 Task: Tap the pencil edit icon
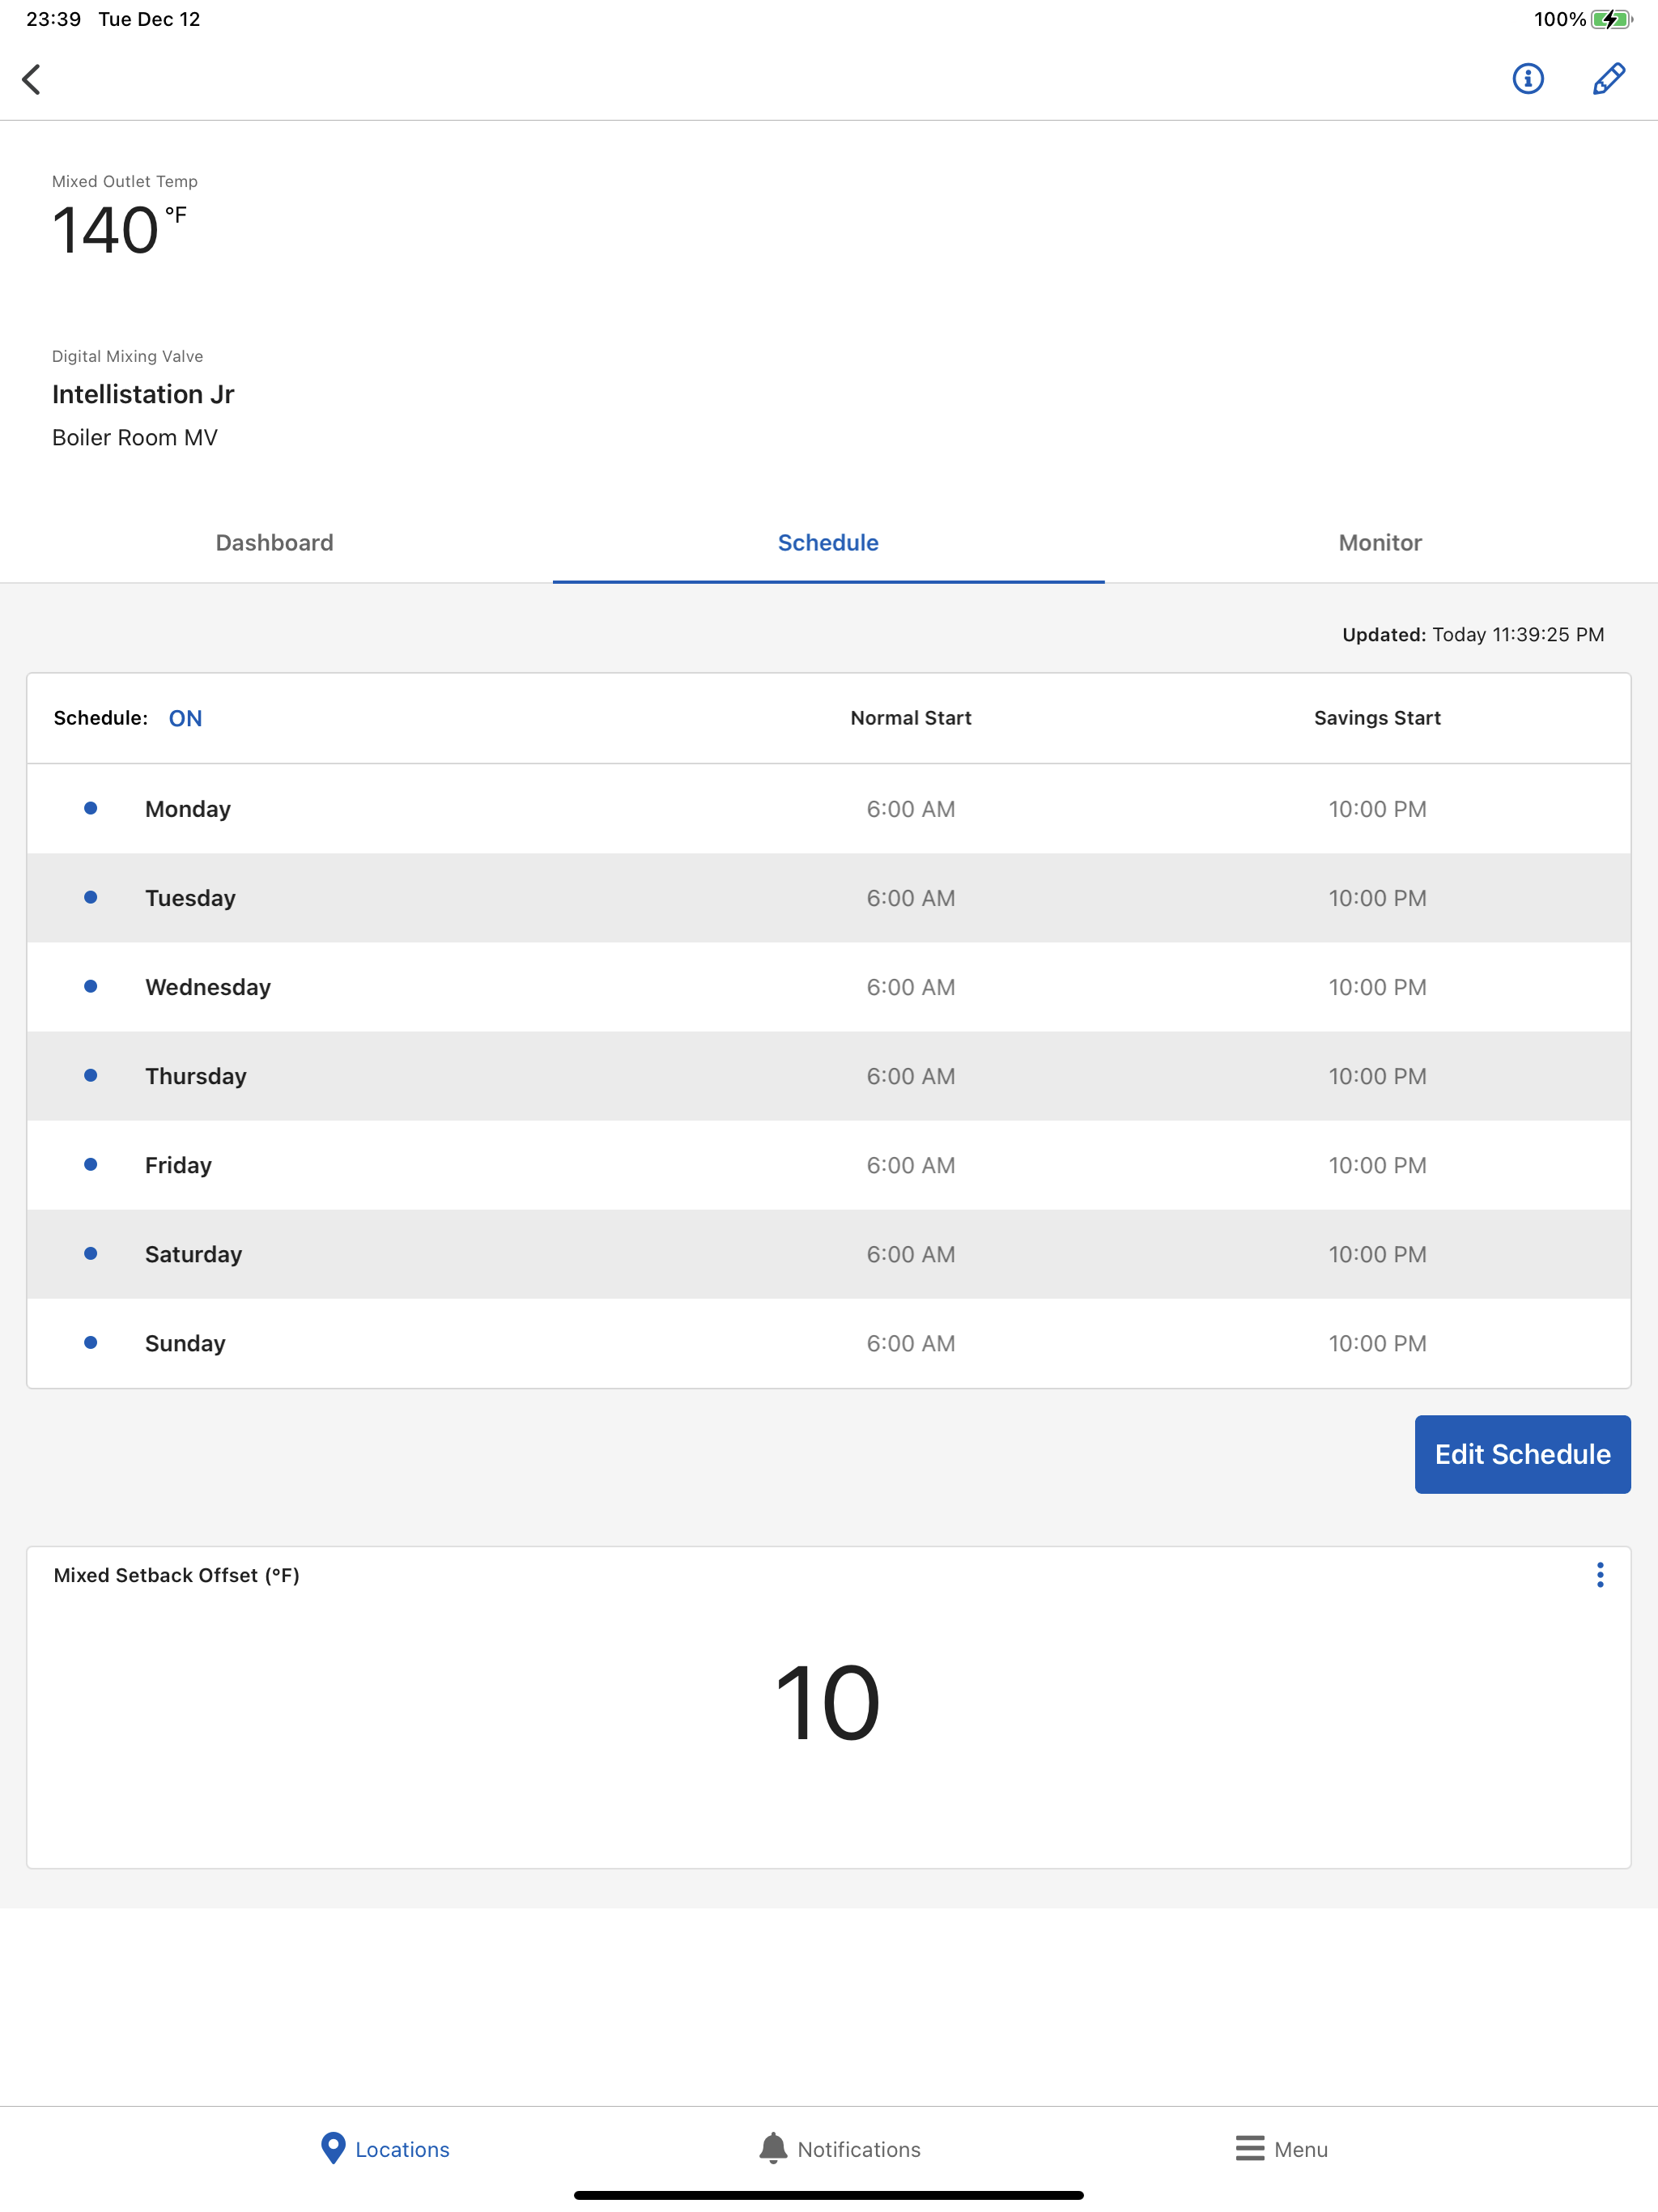1608,78
